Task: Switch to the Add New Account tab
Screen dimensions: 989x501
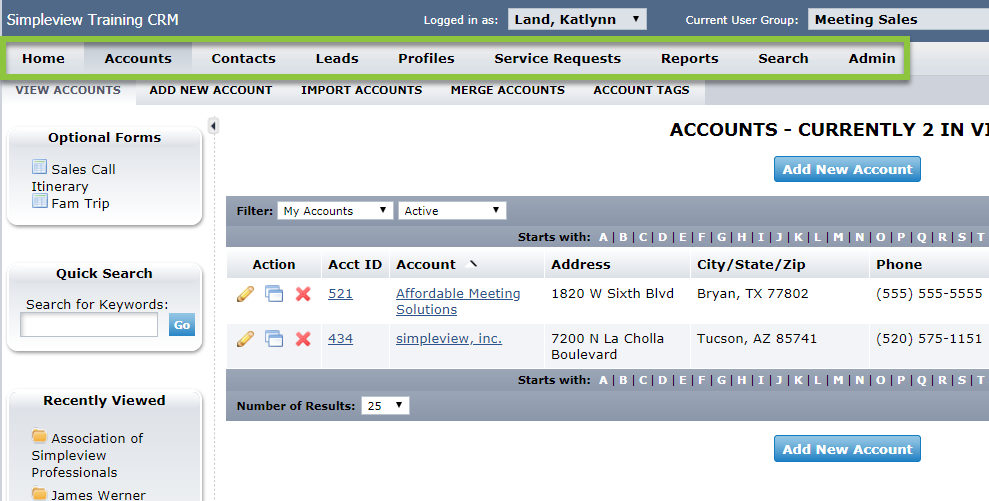Action: (x=211, y=90)
